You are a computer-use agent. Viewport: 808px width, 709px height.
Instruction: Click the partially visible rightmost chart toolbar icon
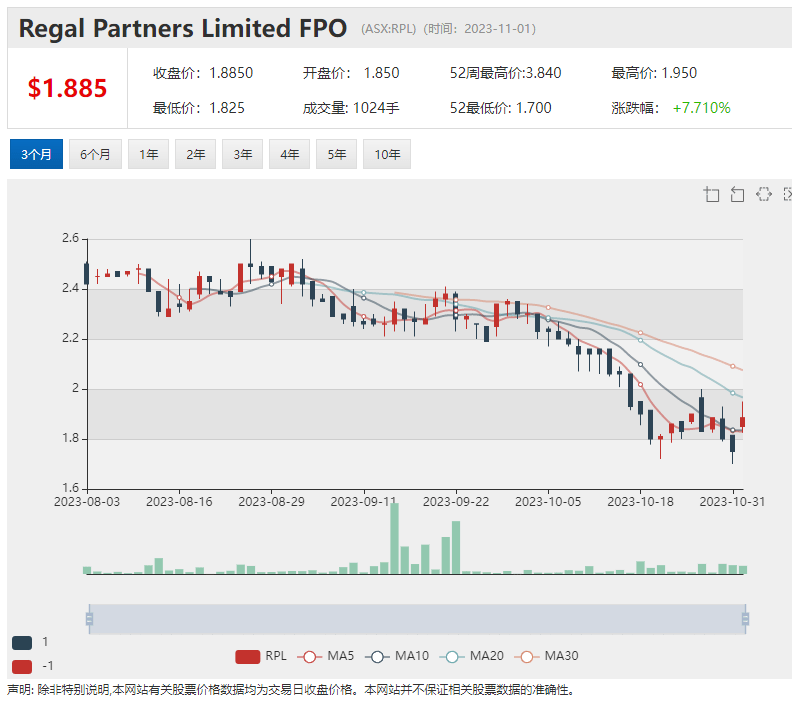pos(788,194)
